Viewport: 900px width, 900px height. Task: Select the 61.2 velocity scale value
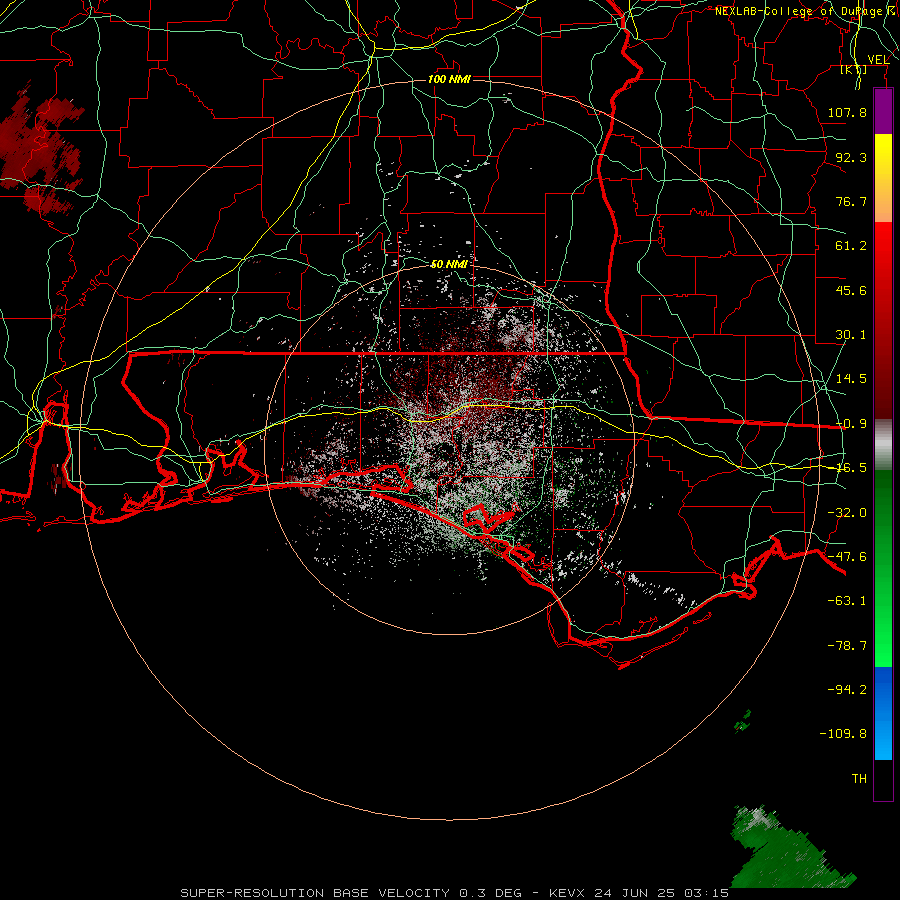(851, 246)
